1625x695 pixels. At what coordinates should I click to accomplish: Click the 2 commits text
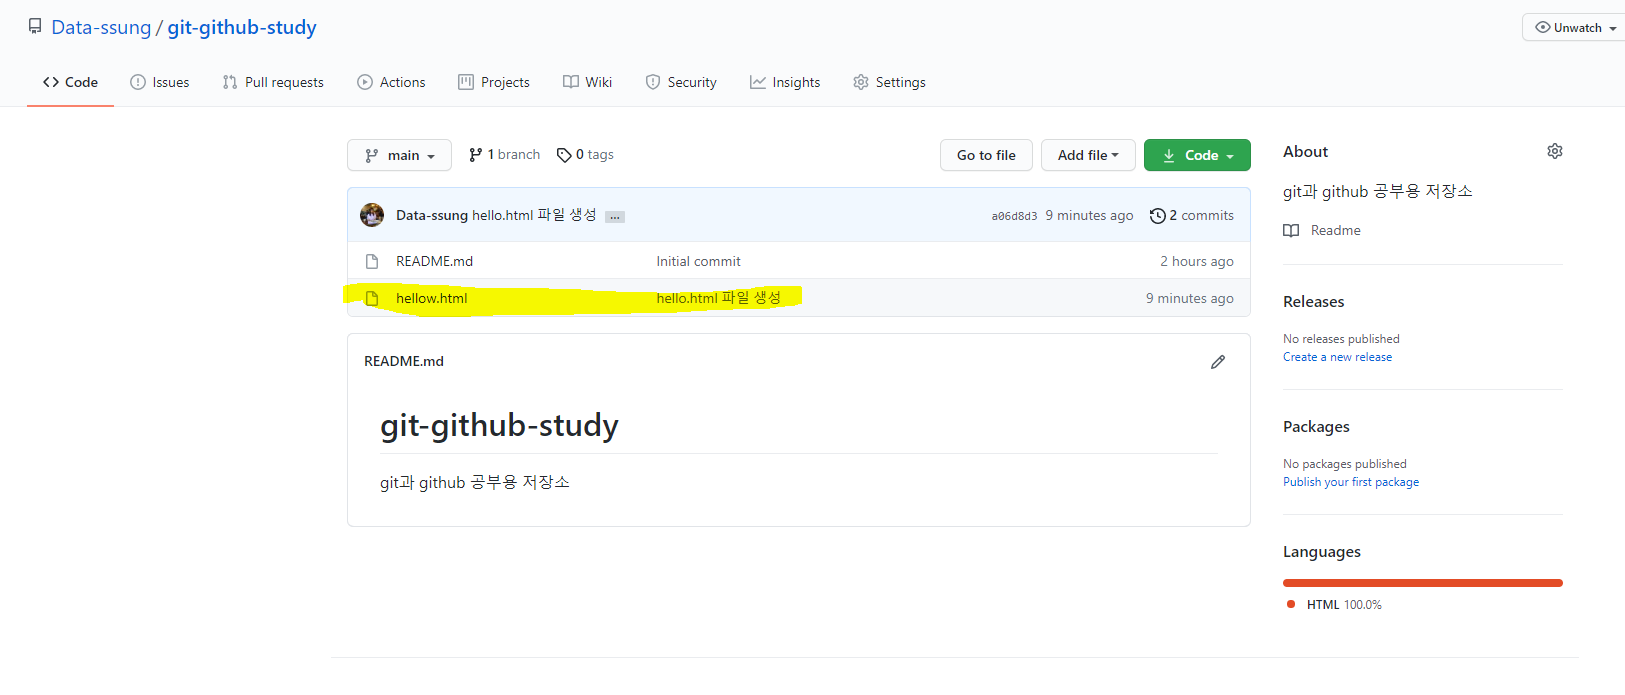point(1202,215)
